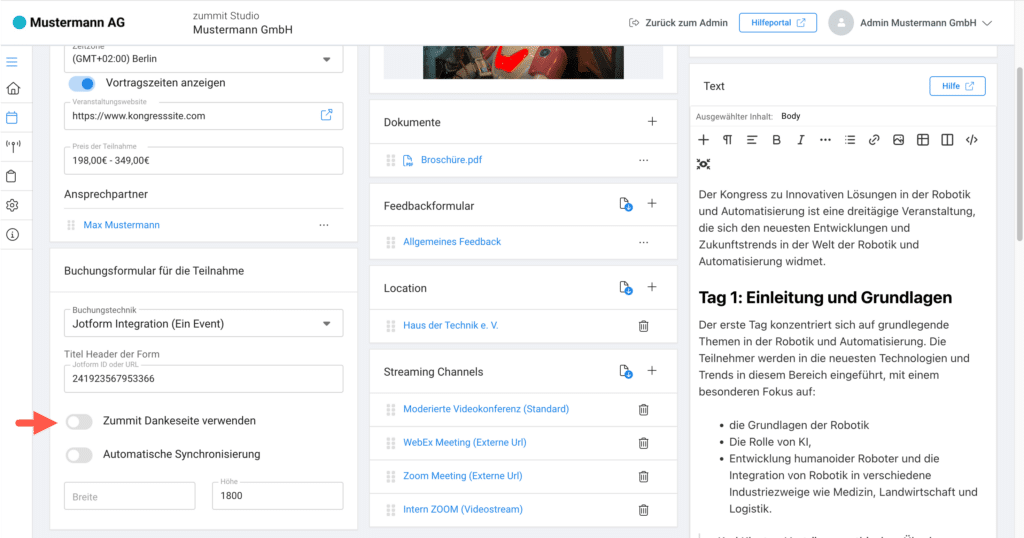Image resolution: width=1024 pixels, height=538 pixels.
Task: Click the insert image toolbar icon
Action: point(898,140)
